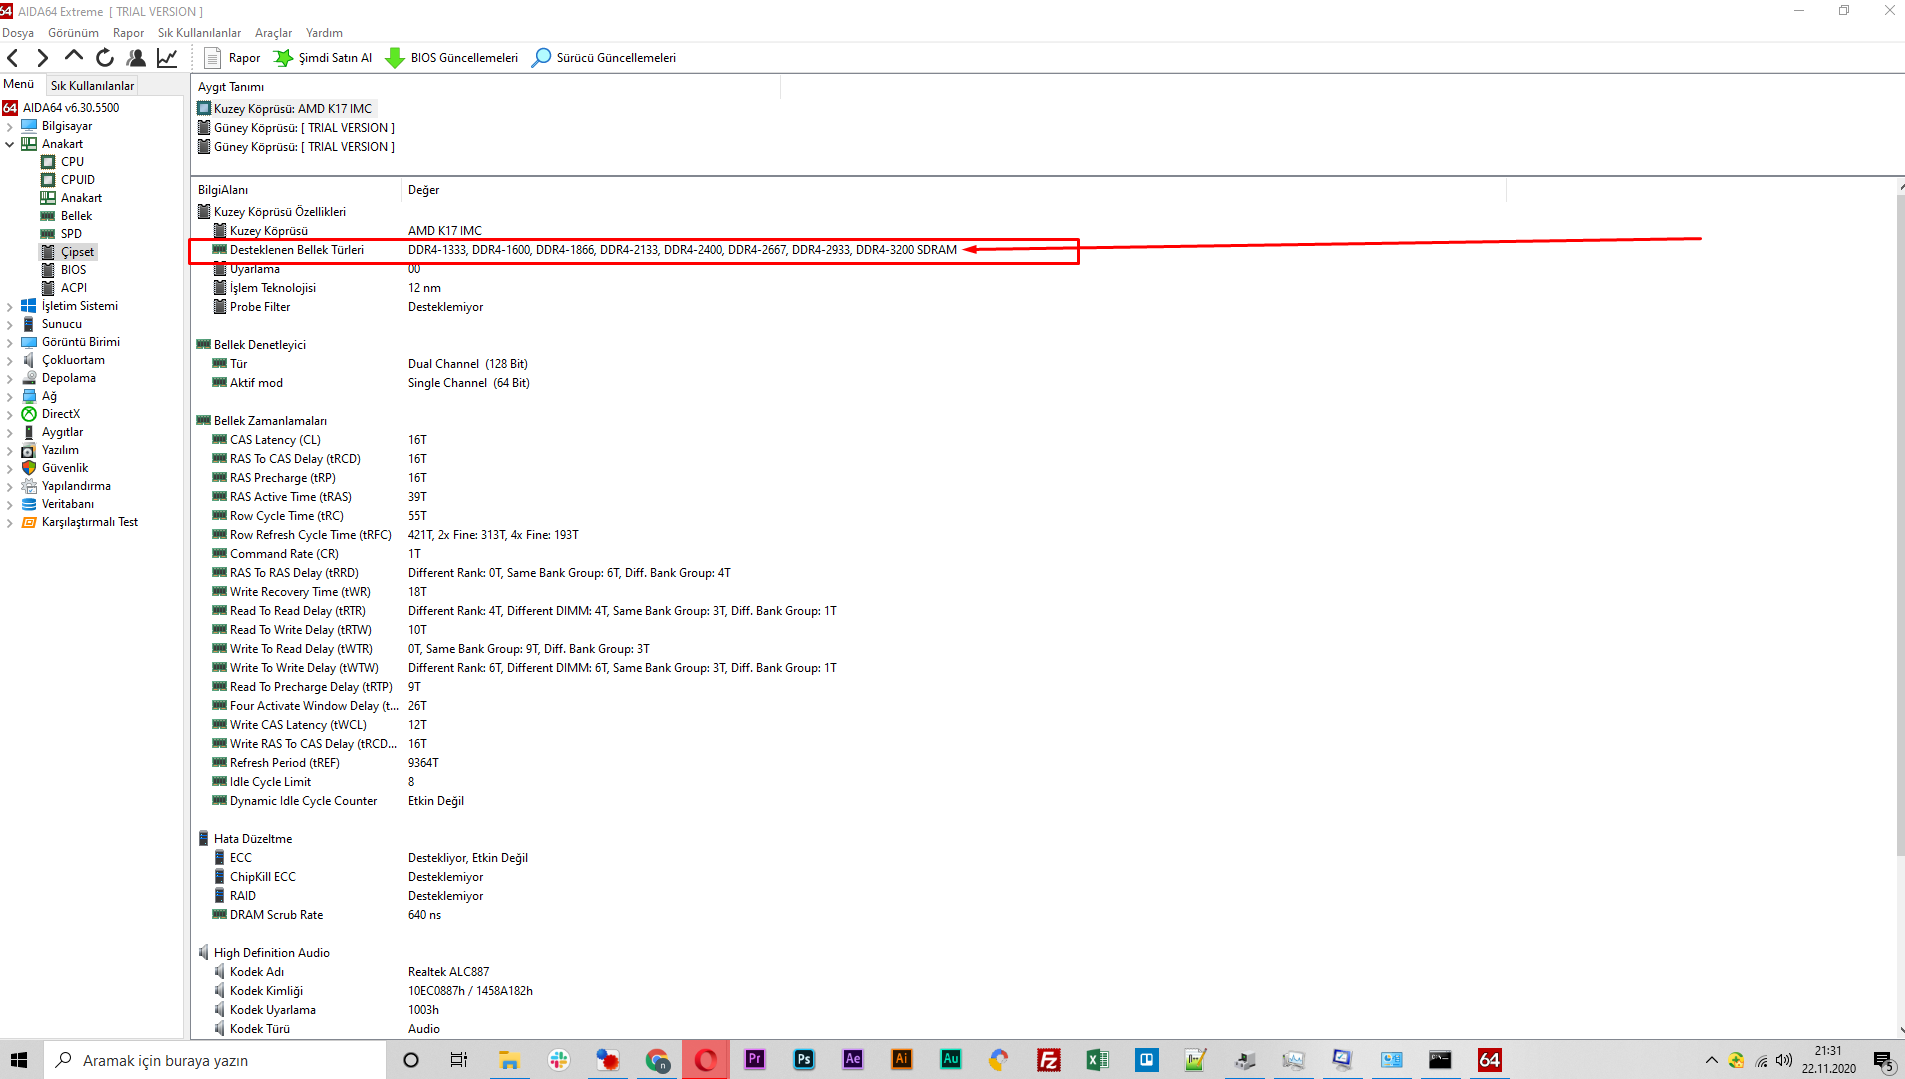Image resolution: width=1905 pixels, height=1079 pixels.
Task: Open the Araçlar menu
Action: pos(273,33)
